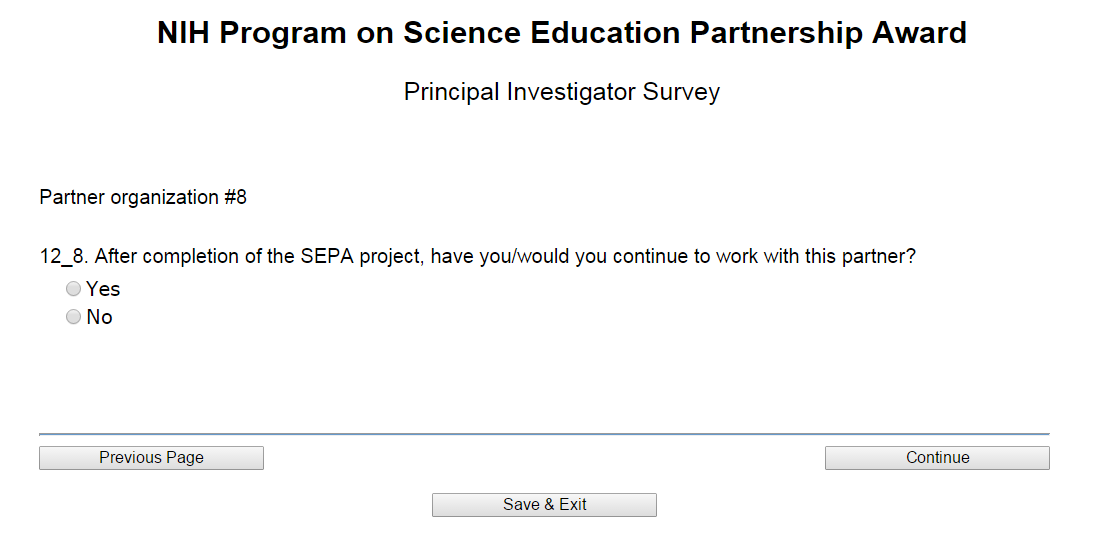This screenshot has width=1096, height=549.
Task: Click the Partner organization #8 label
Action: point(143,197)
